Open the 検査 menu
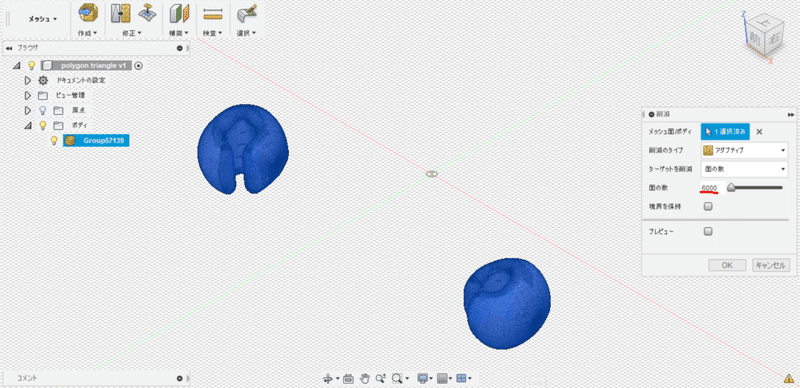Screen dimensions: 800x388 (x=213, y=33)
